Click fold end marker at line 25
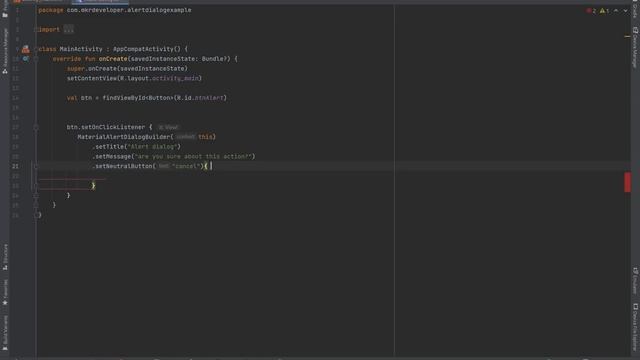This screenshot has height=360, width=640. tap(36, 205)
